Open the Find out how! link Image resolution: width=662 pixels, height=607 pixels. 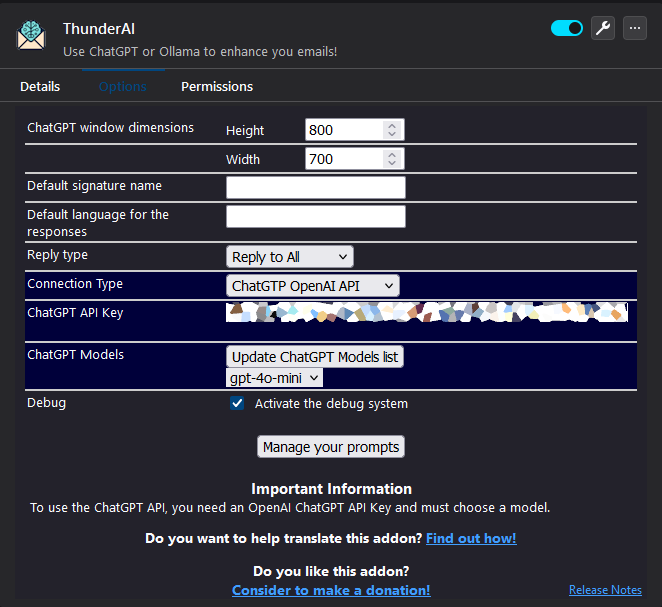[471, 538]
